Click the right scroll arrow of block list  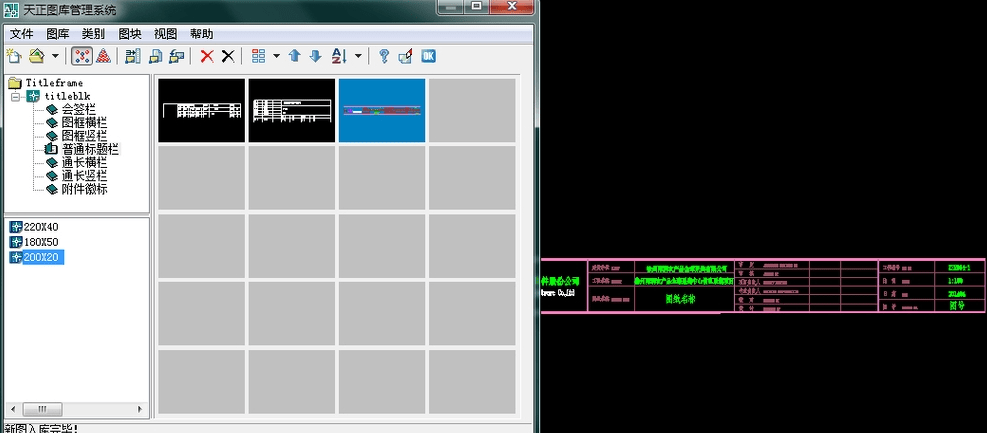[x=140, y=409]
